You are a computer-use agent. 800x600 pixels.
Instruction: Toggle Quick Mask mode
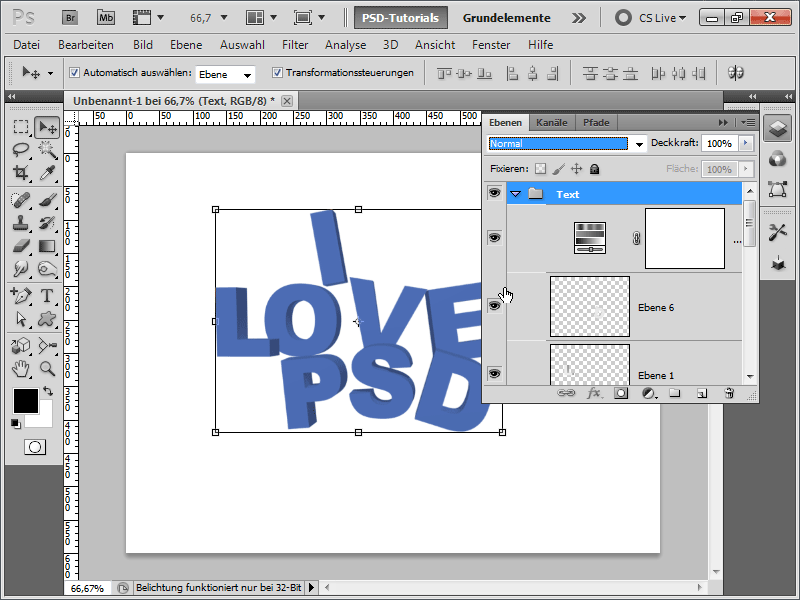(x=35, y=447)
